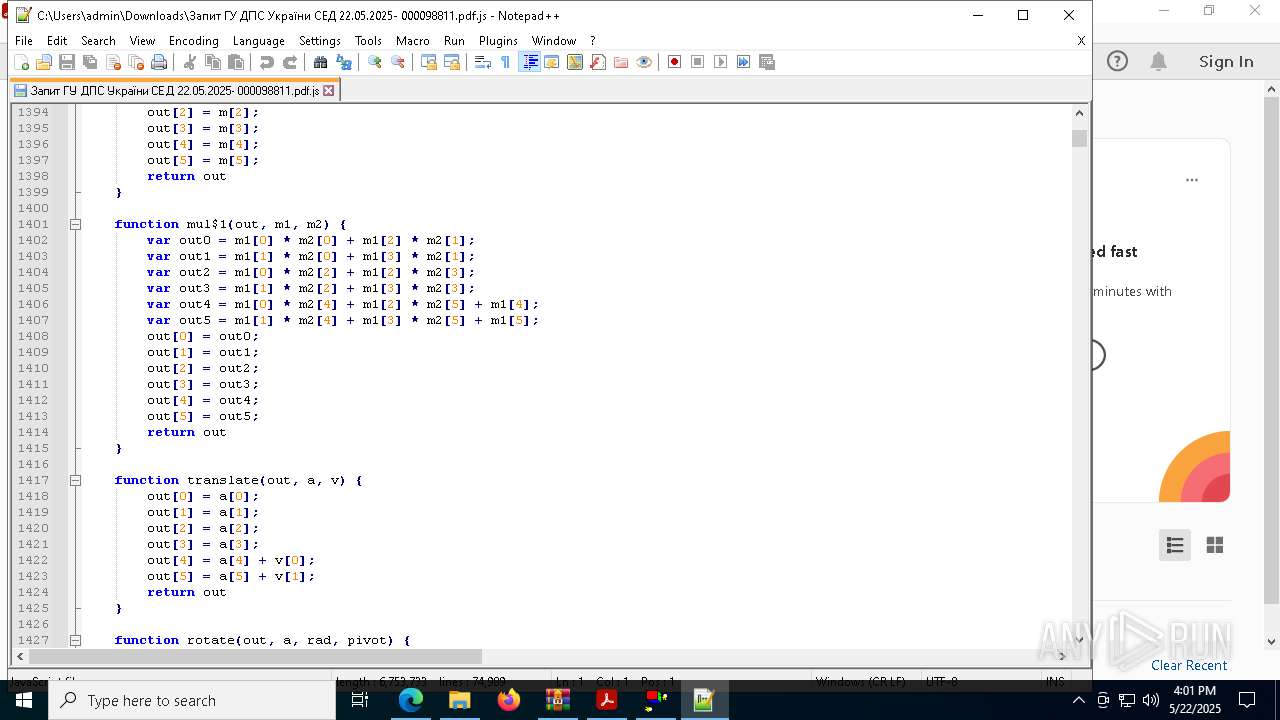Start macro recording with red dot icon
Image resolution: width=1280 pixels, height=720 pixels.
(675, 62)
